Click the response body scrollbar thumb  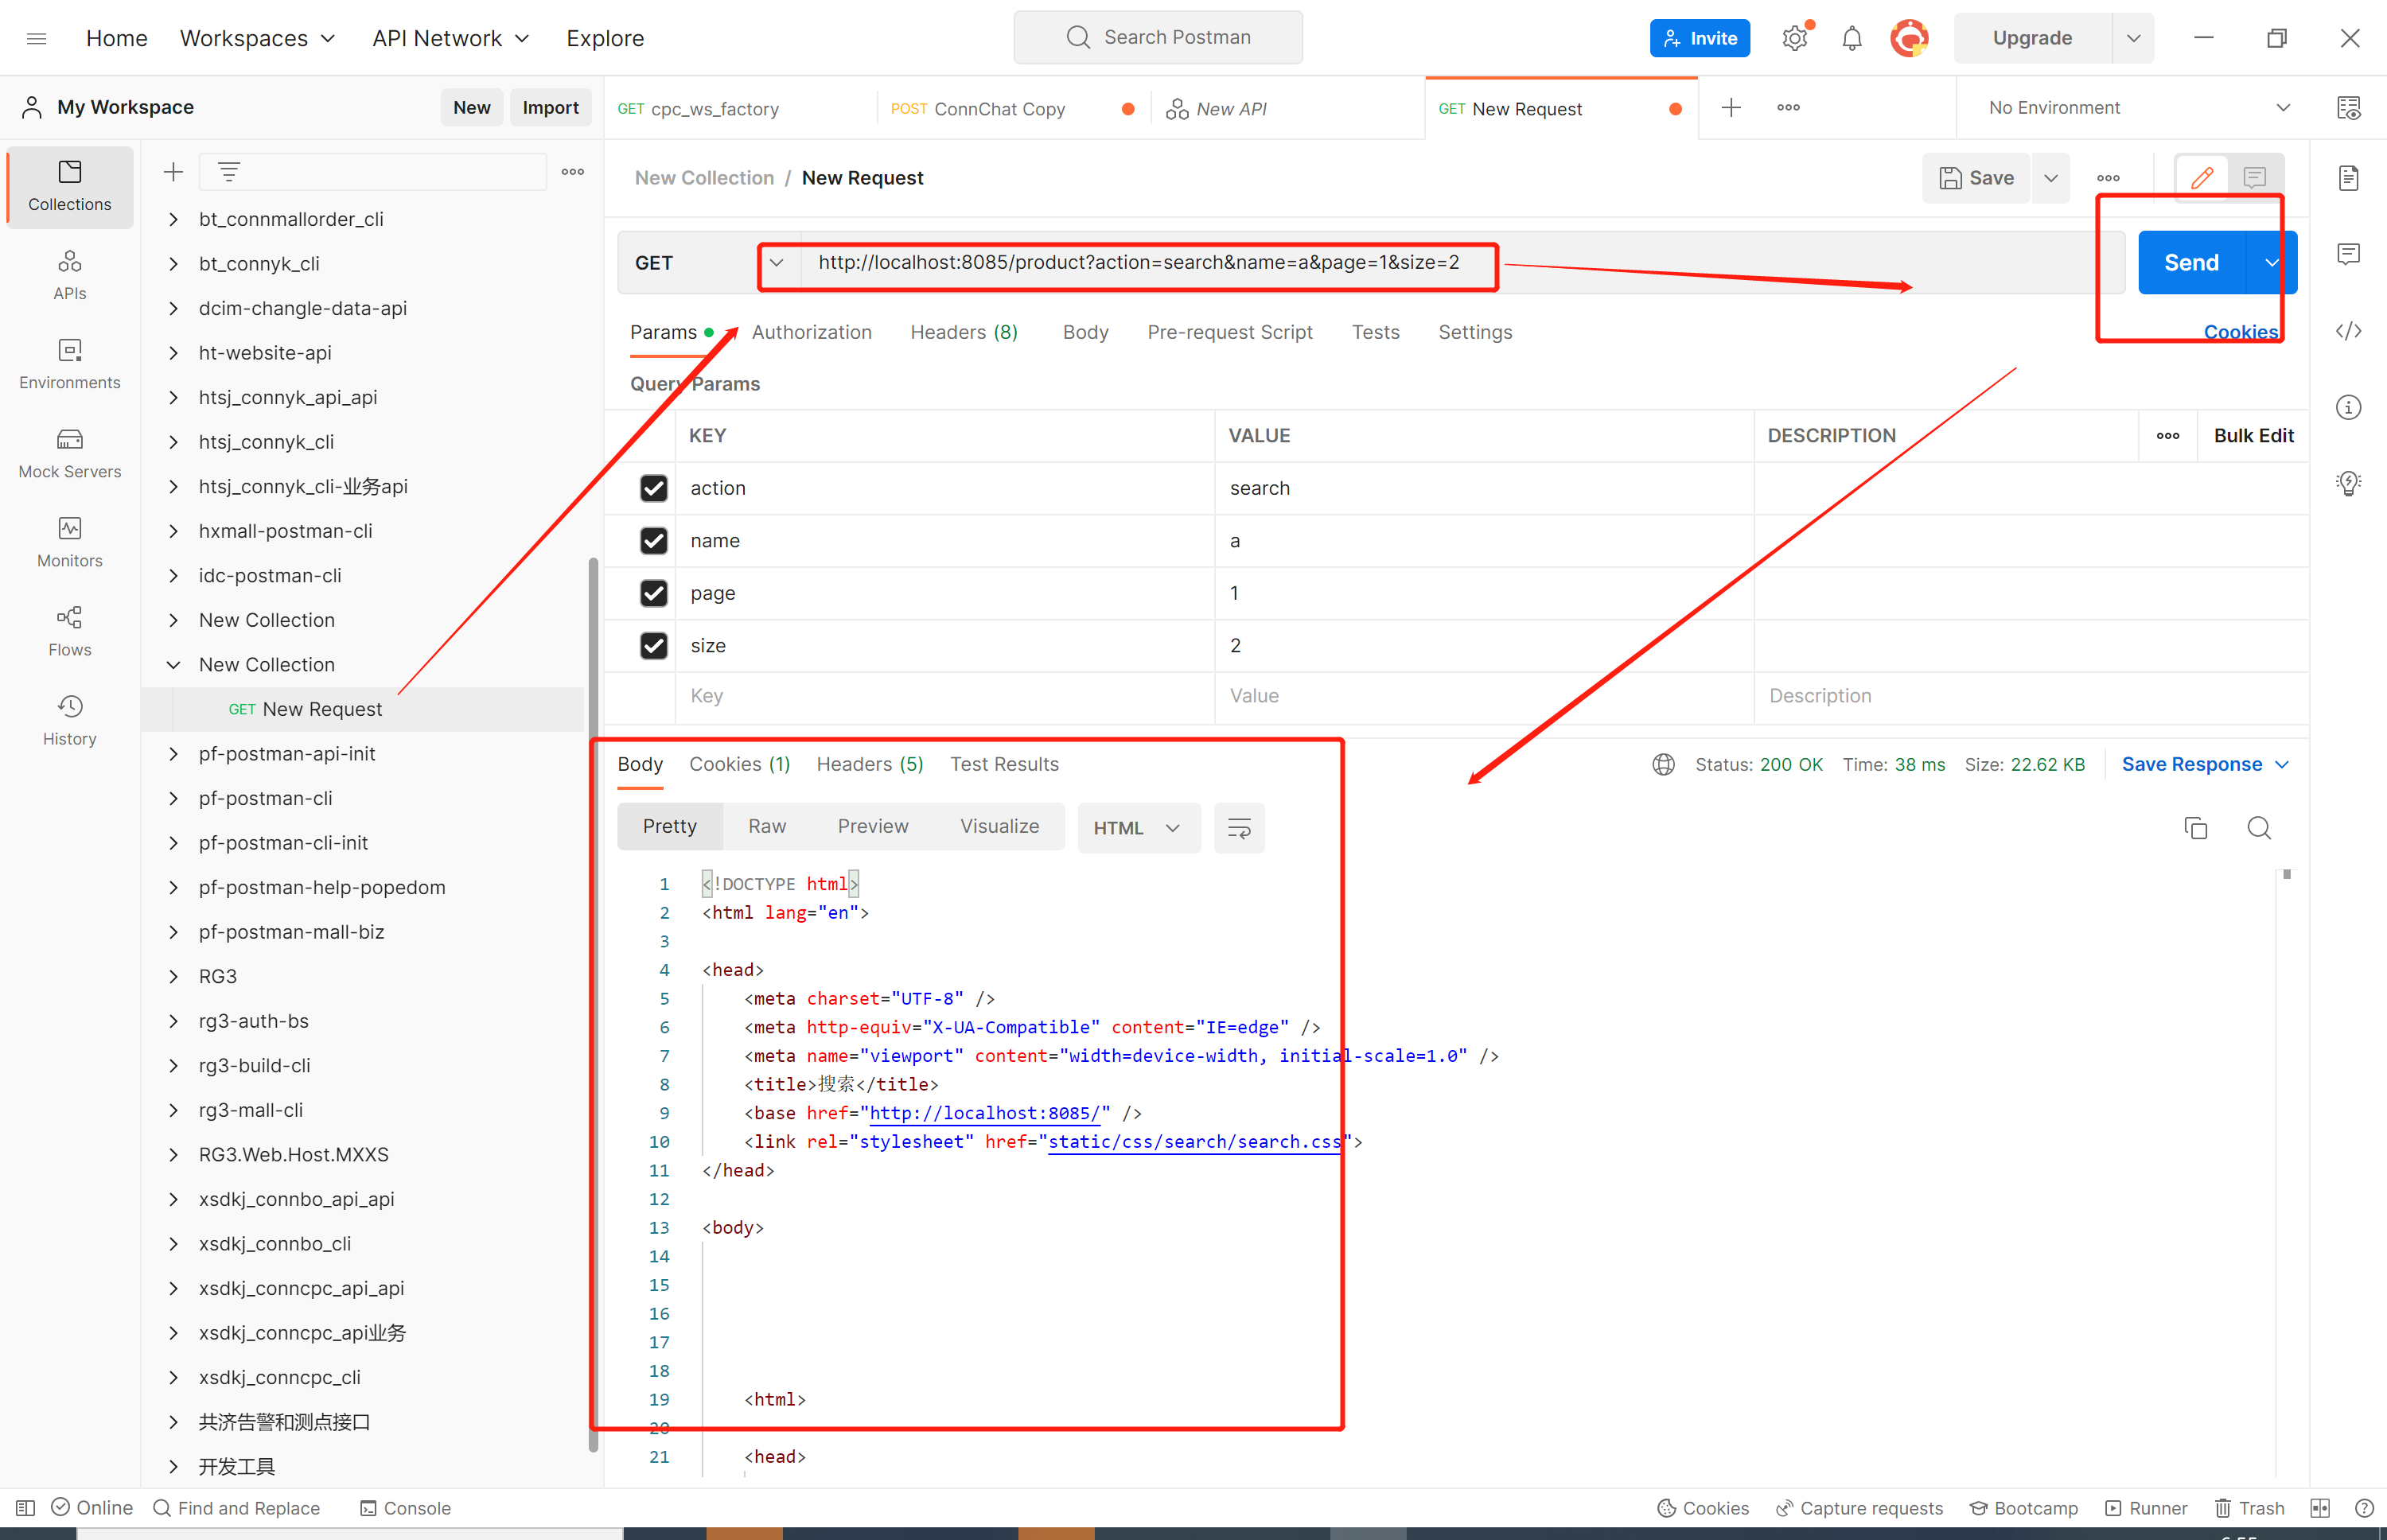[2286, 874]
